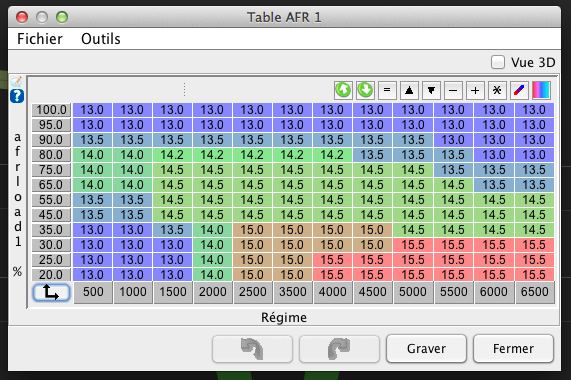Open the Fichier menu
This screenshot has height=380, width=571.
coord(40,39)
